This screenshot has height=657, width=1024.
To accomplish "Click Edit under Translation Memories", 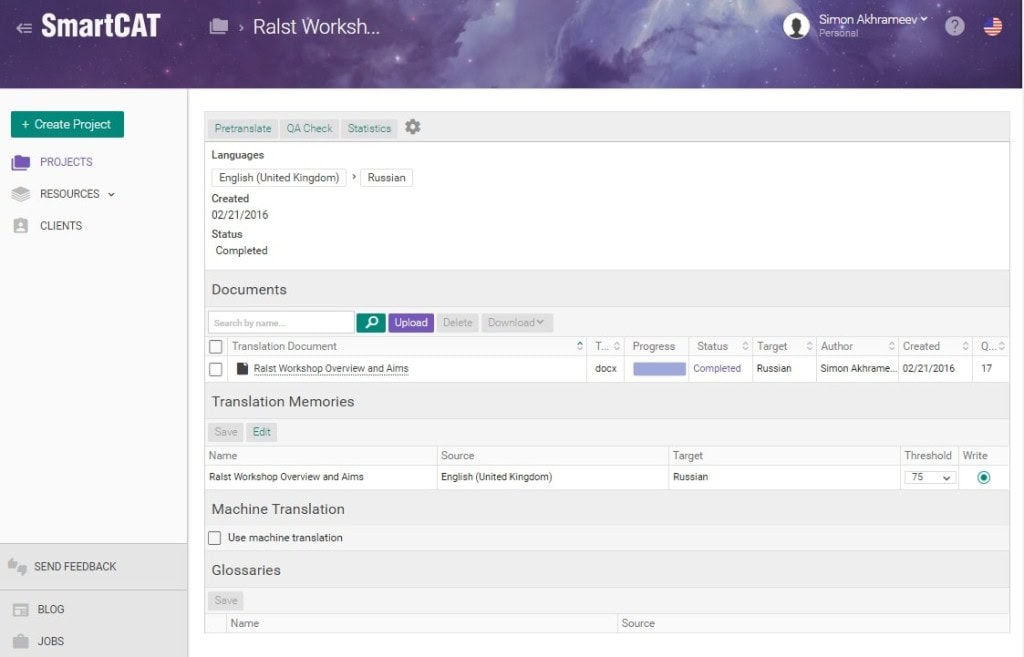I will [261, 432].
